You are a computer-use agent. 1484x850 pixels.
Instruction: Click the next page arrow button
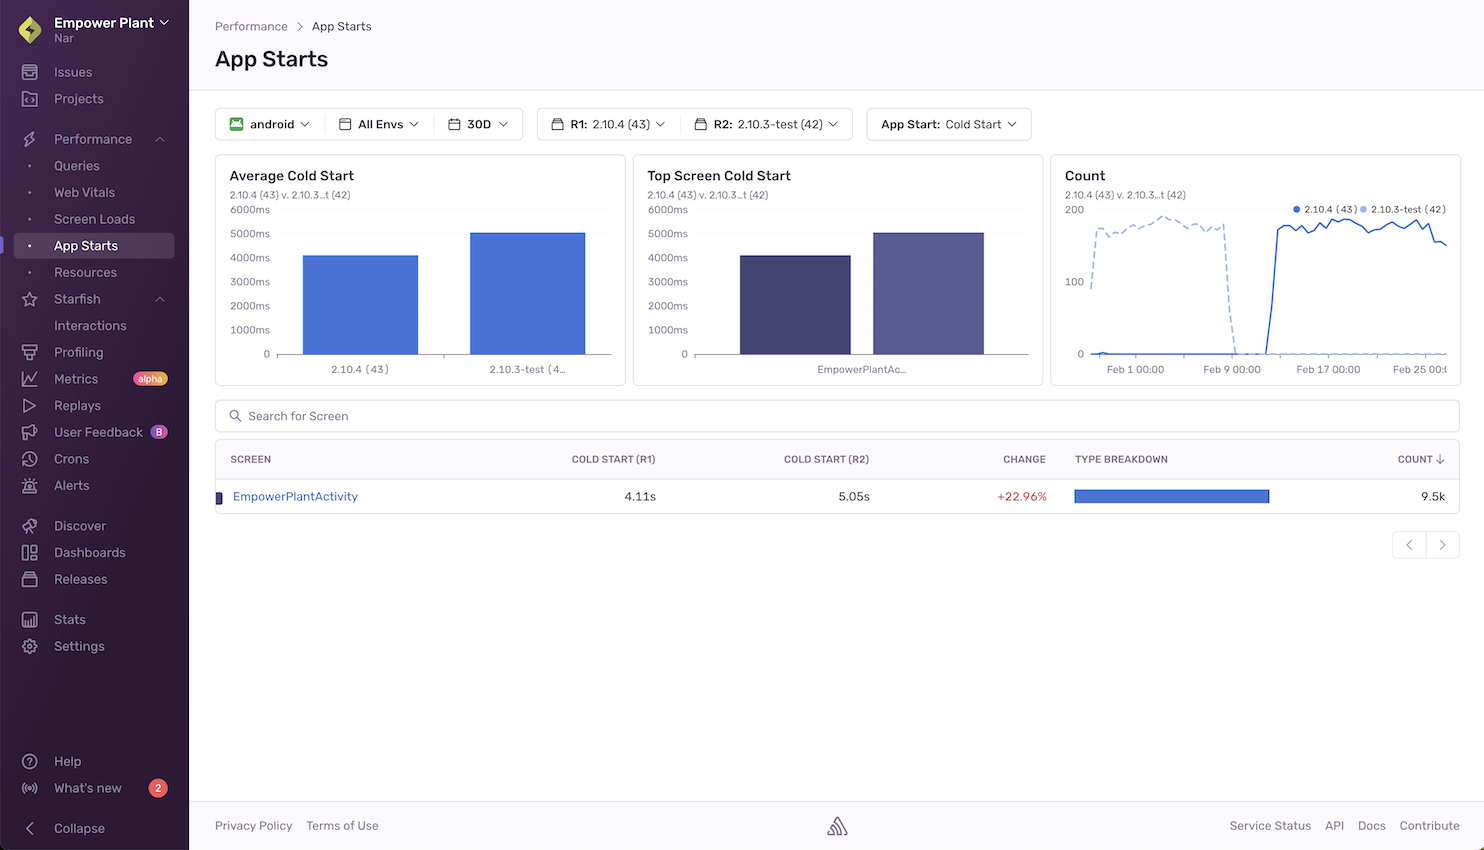click(1442, 545)
